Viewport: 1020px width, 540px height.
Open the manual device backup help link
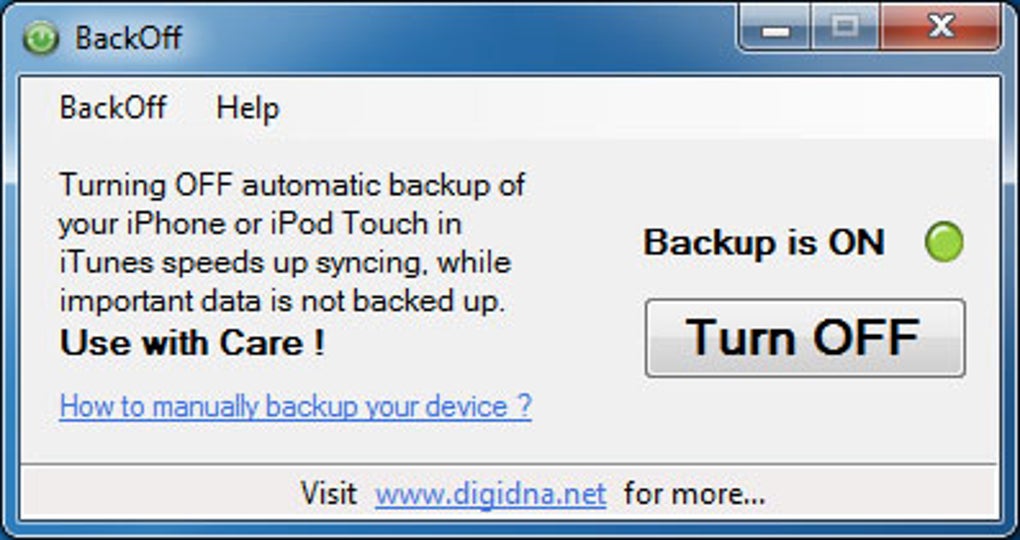click(x=295, y=407)
